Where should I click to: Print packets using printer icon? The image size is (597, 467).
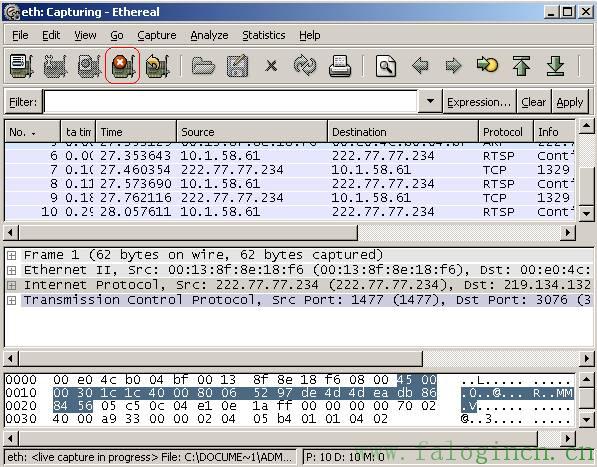point(340,65)
